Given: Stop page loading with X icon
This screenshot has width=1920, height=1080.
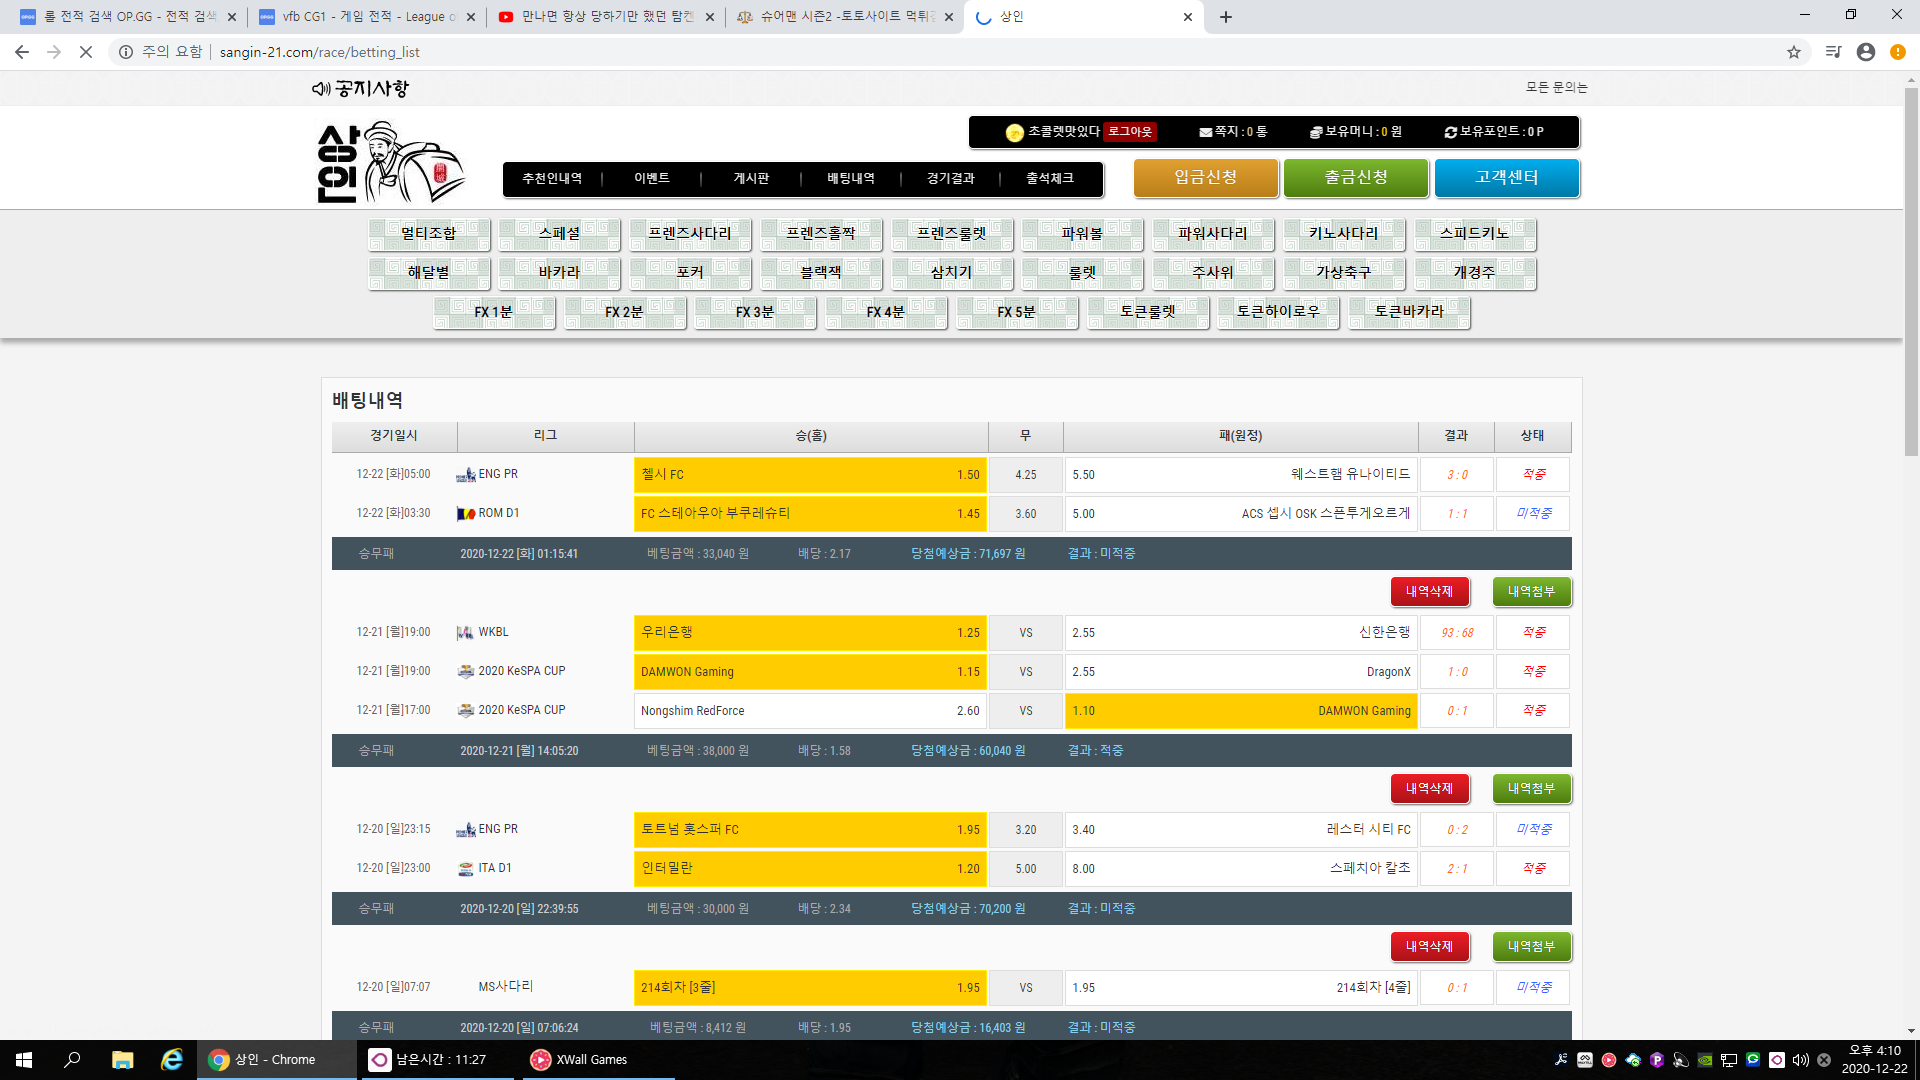Looking at the screenshot, I should [86, 52].
